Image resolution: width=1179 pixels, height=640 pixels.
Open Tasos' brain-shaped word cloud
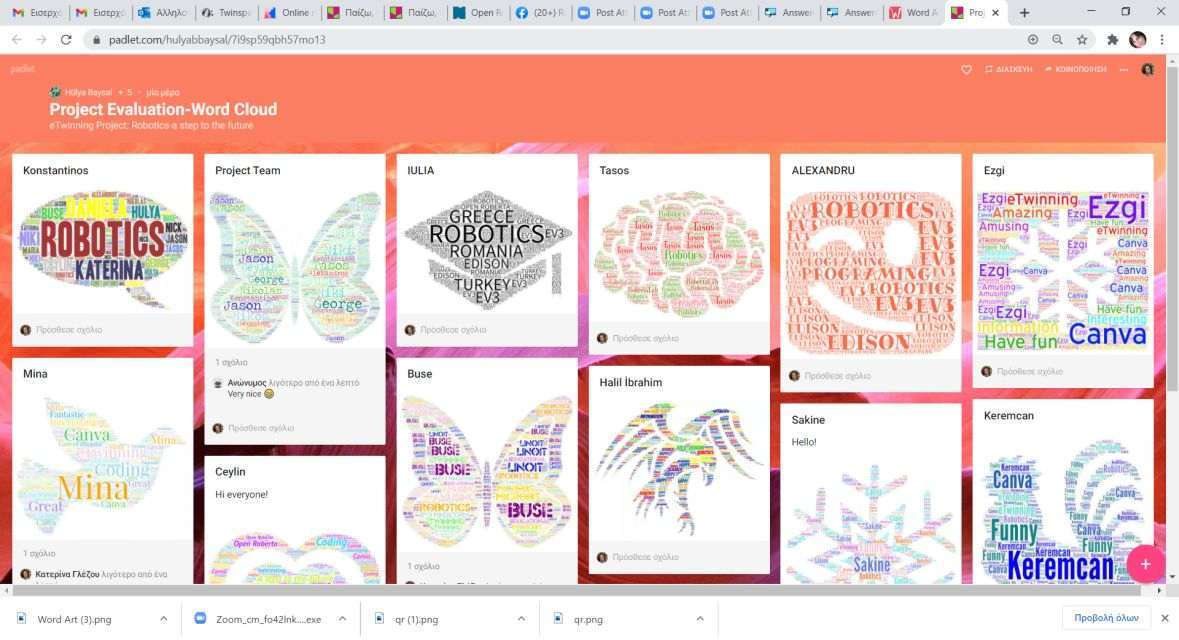[679, 253]
